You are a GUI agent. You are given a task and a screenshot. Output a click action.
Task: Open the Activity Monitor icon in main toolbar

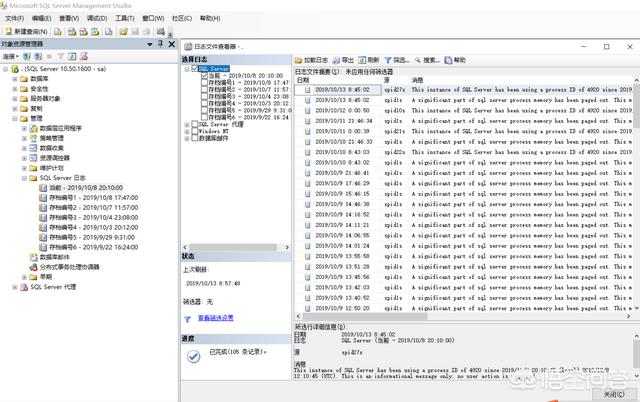[x=161, y=31]
